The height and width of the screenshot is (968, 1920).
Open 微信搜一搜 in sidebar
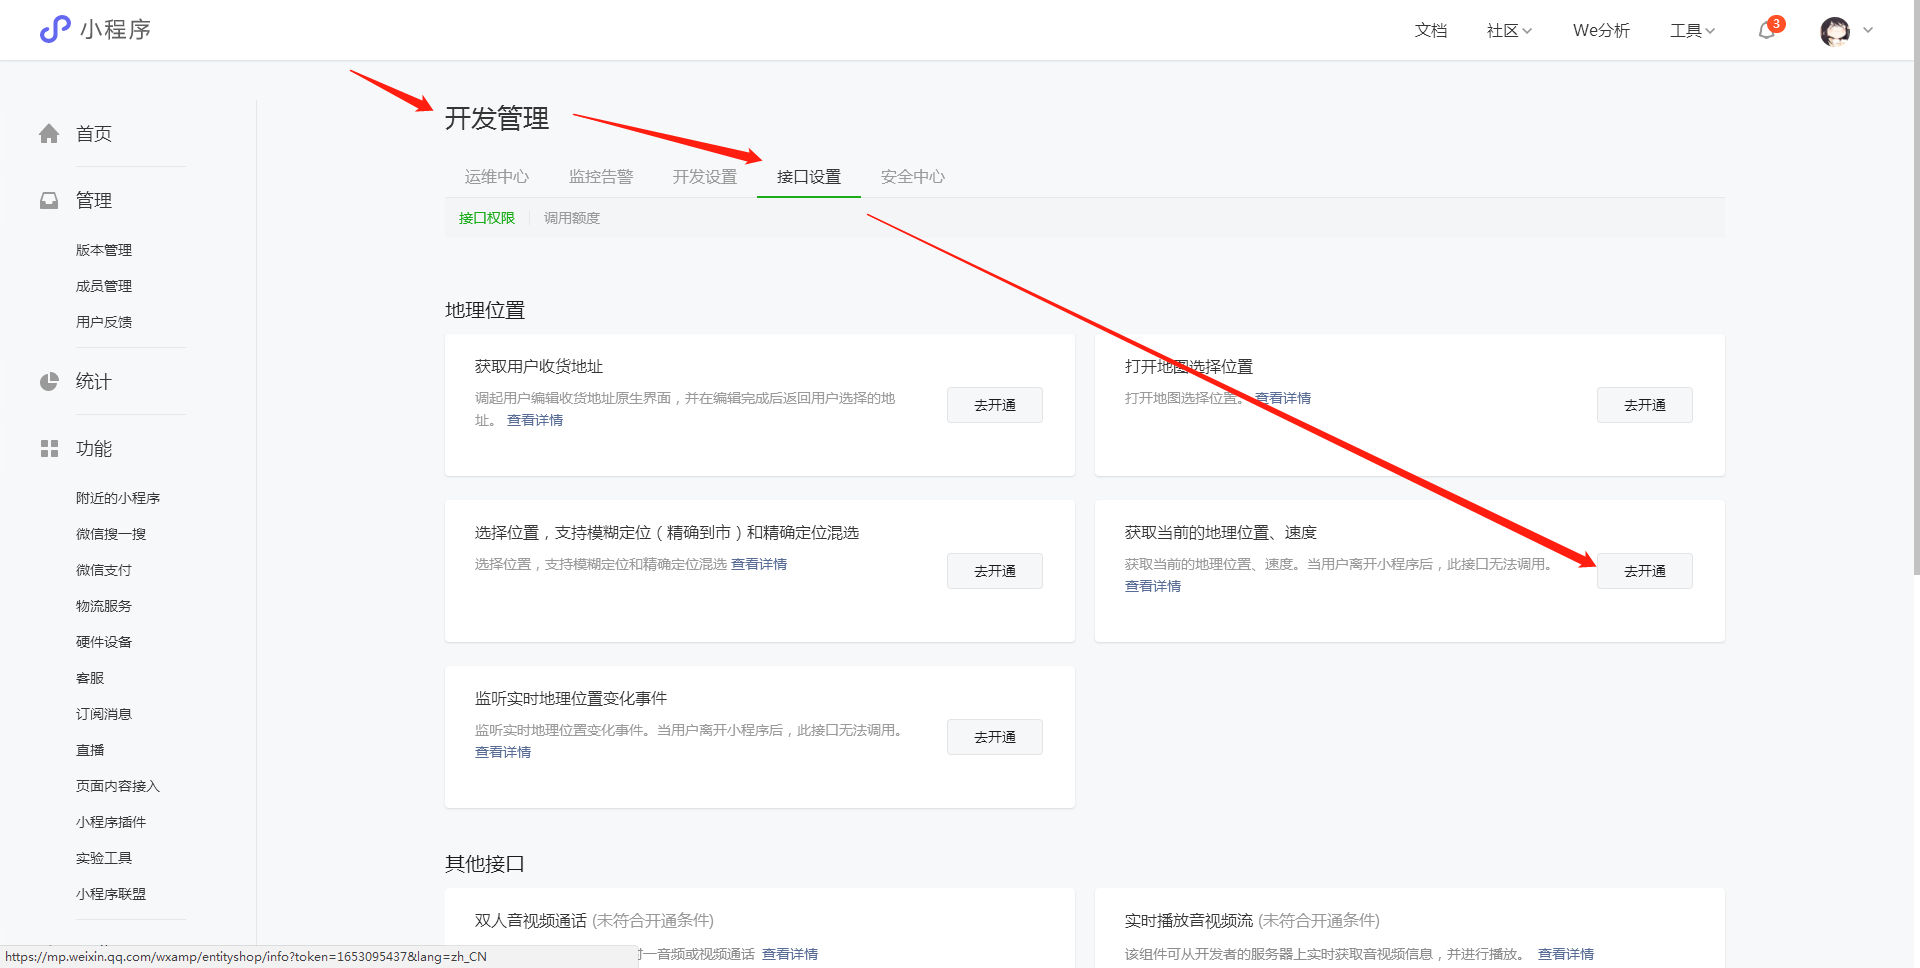pos(111,534)
